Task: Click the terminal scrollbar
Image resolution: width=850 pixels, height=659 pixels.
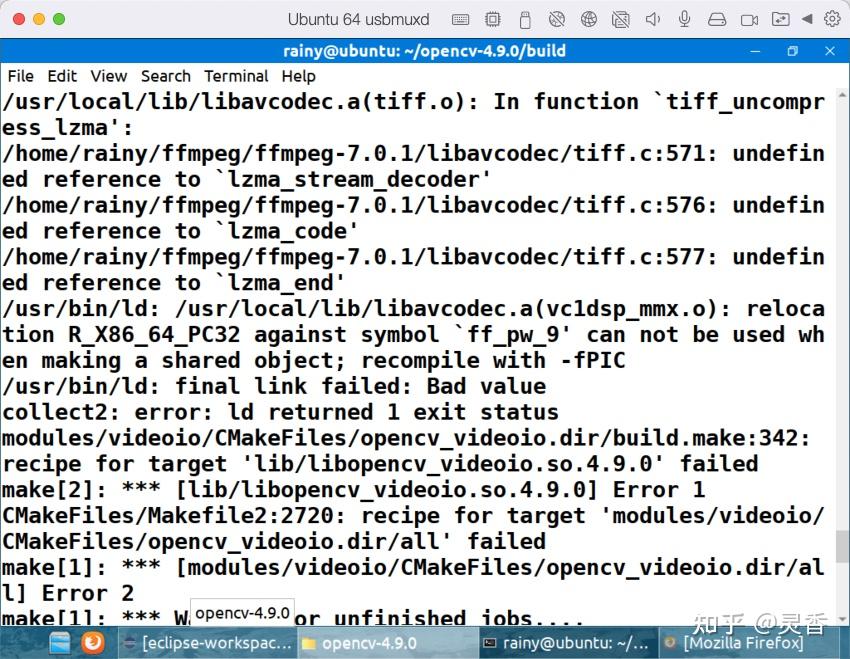Action: tap(841, 545)
